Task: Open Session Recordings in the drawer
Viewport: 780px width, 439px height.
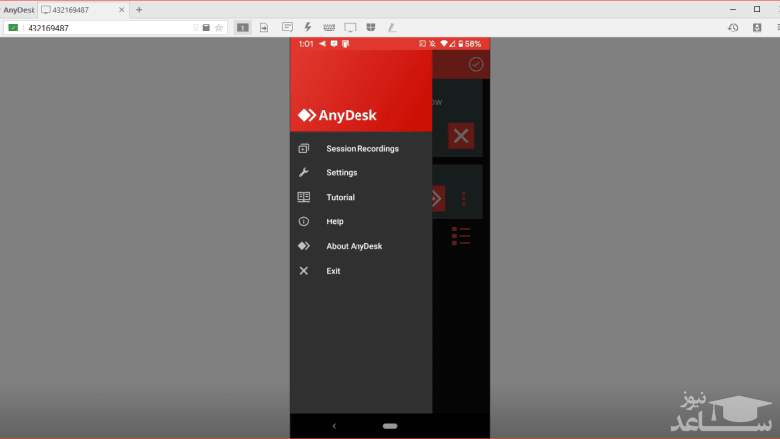Action: pos(362,149)
